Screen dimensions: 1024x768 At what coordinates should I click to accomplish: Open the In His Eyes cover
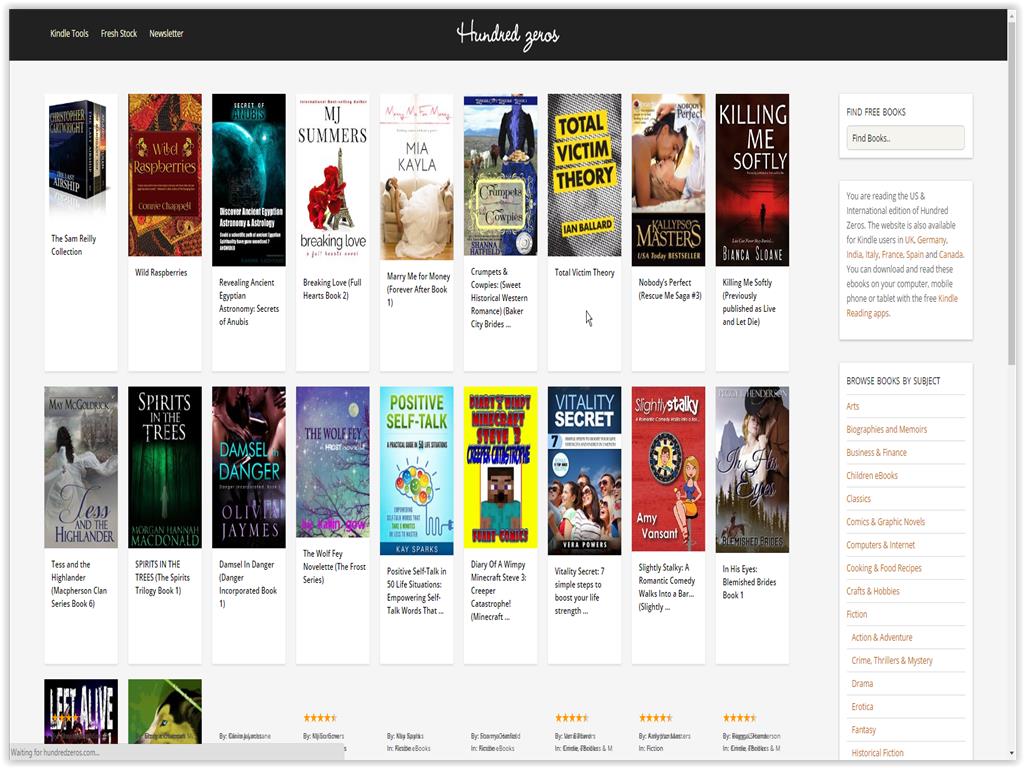point(752,470)
